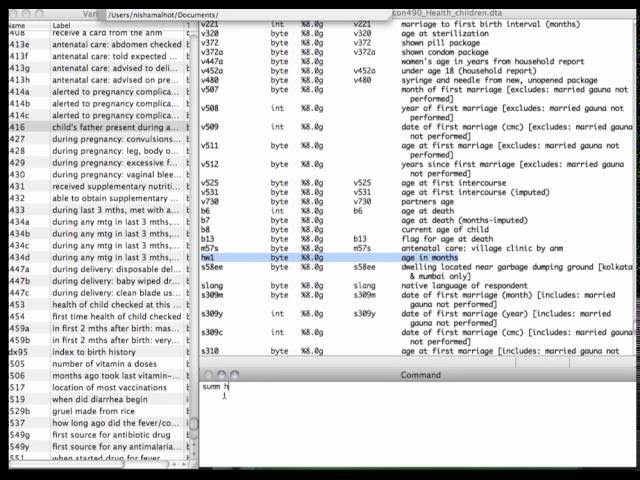Screen dimensions: 640x480
Task: Choose 529b gruel made from rice
Action: point(99,411)
